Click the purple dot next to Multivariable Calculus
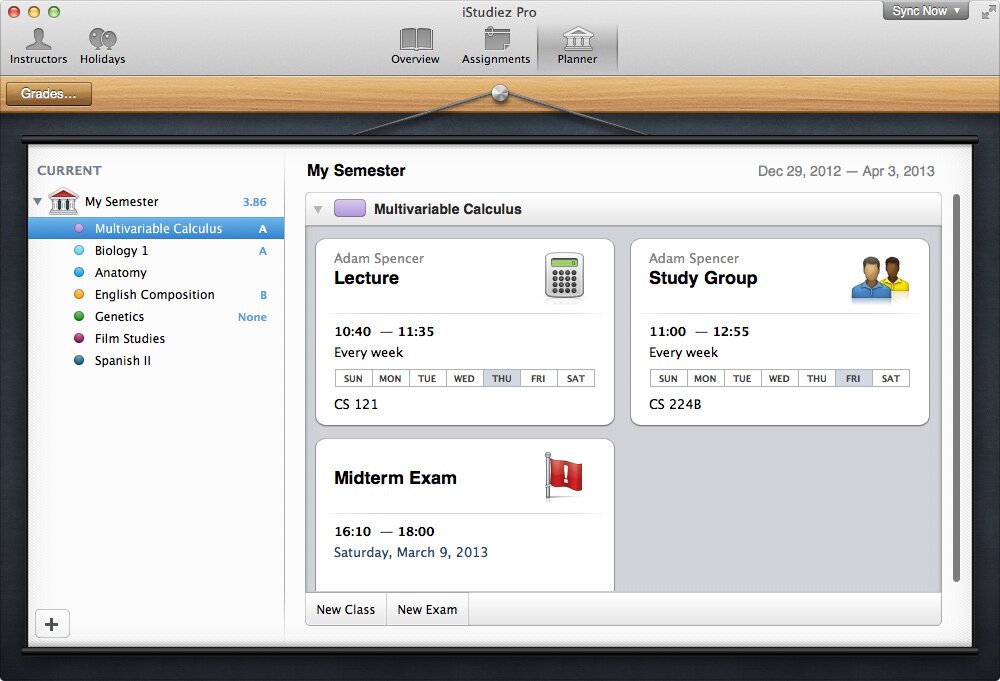 point(79,228)
